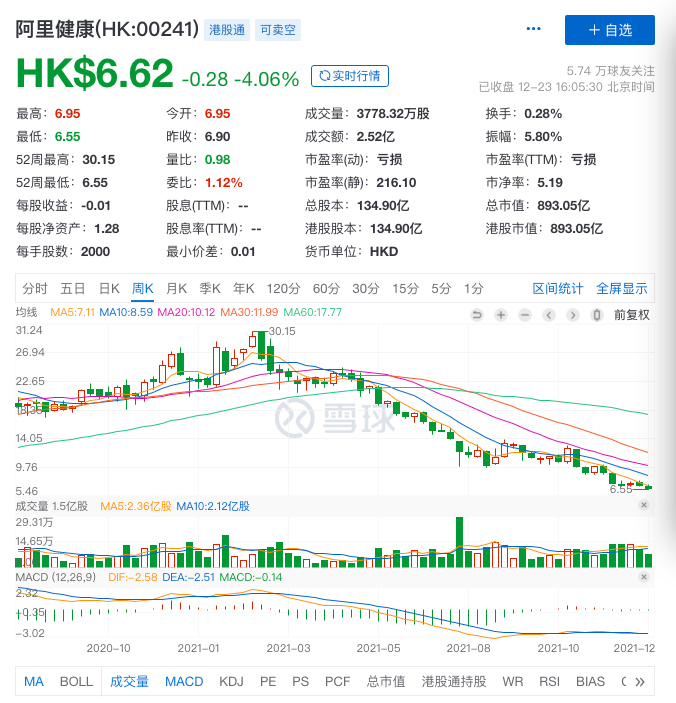Move chart left with previous arrow icon
676x703 pixels.
tap(549, 315)
